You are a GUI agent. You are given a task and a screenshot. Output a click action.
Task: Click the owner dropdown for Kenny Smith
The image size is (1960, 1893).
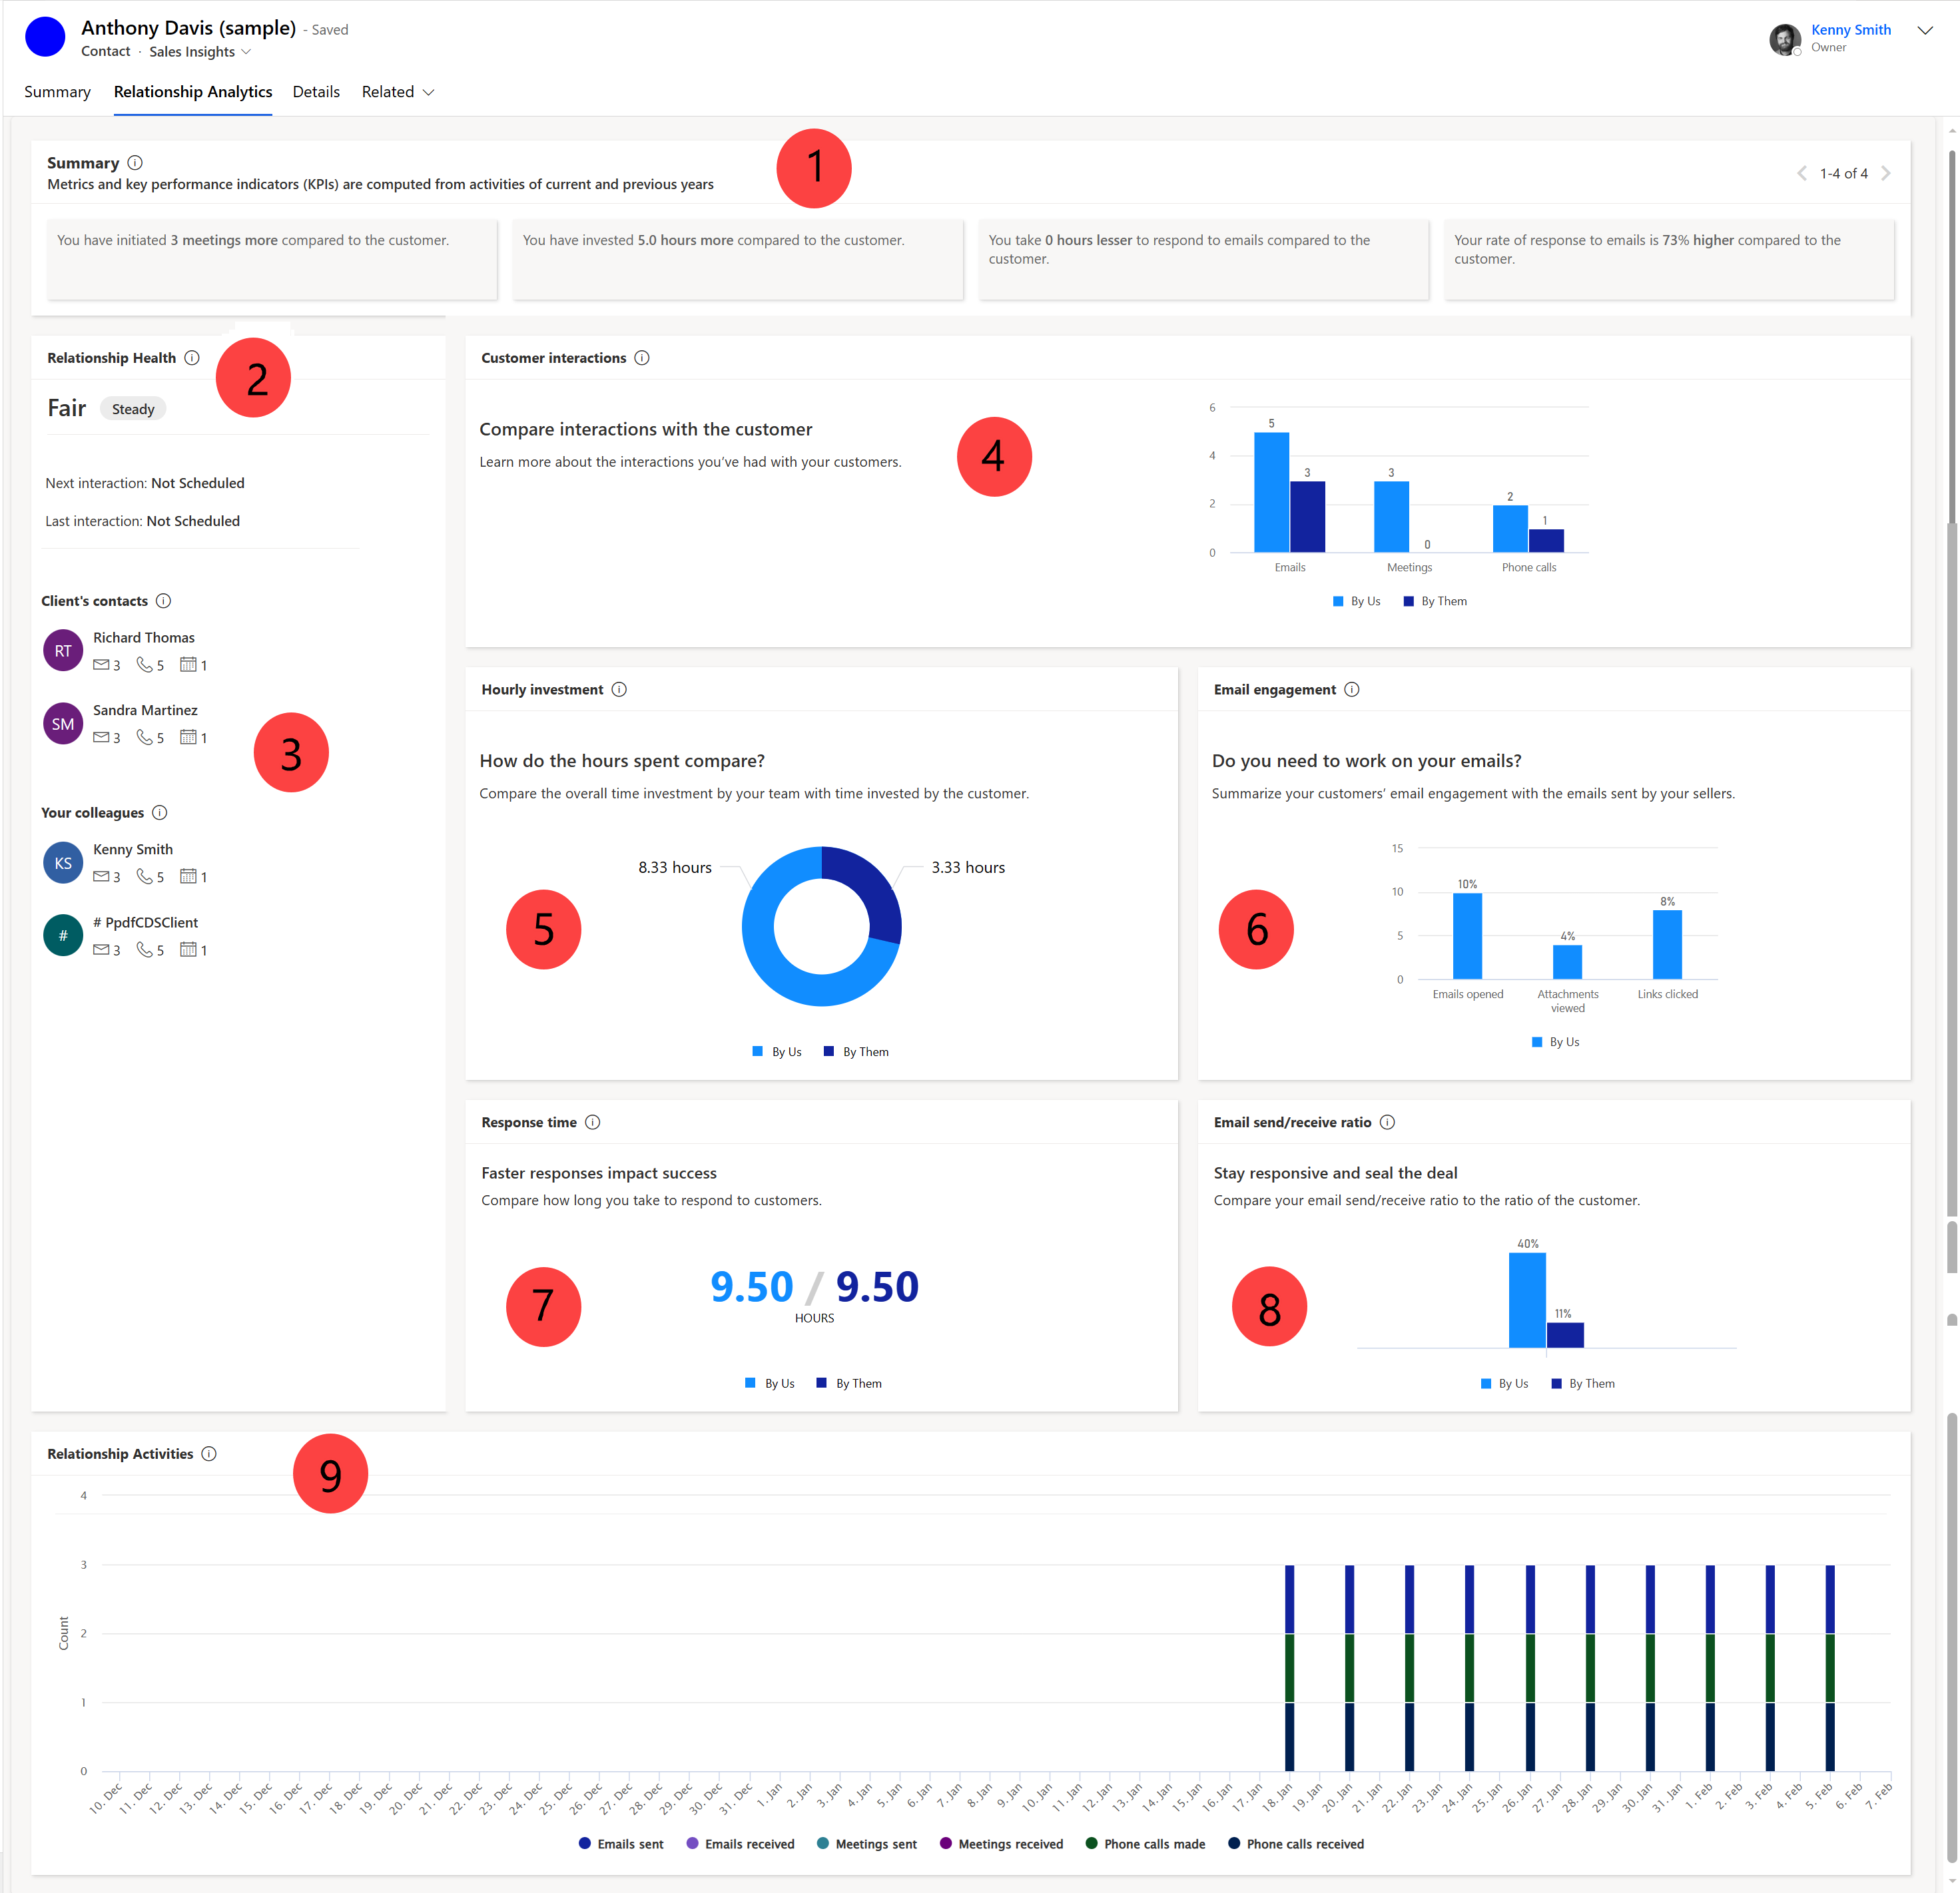click(x=1939, y=30)
